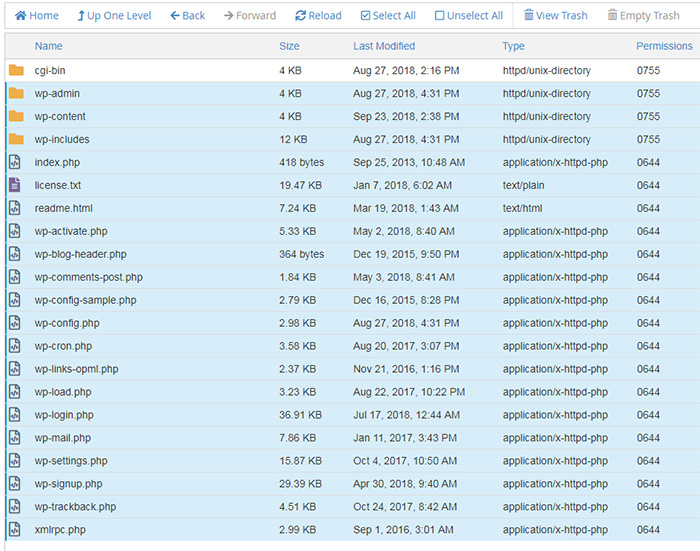Click the wp-links-opml.php file icon
Screen dimensions: 700x551
(15, 369)
